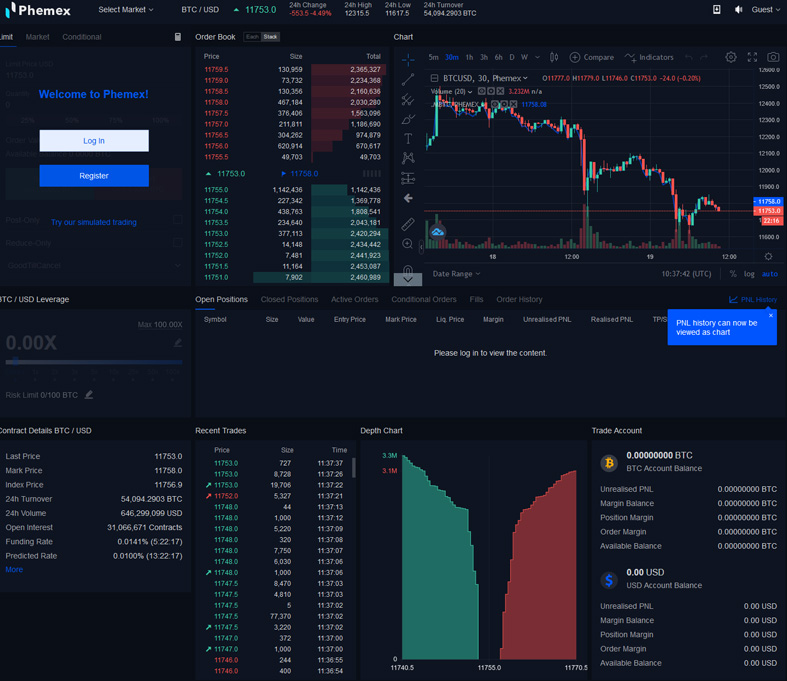Click the Compare button in chart toolbar
The height and width of the screenshot is (681, 787).
[592, 57]
